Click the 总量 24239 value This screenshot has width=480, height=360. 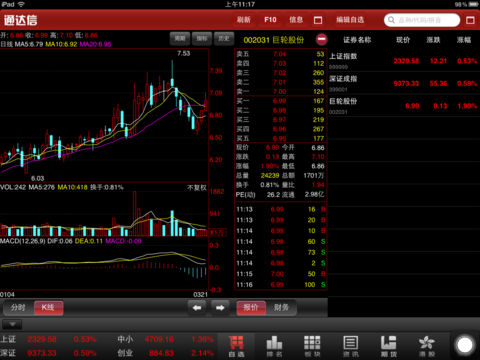click(270, 175)
